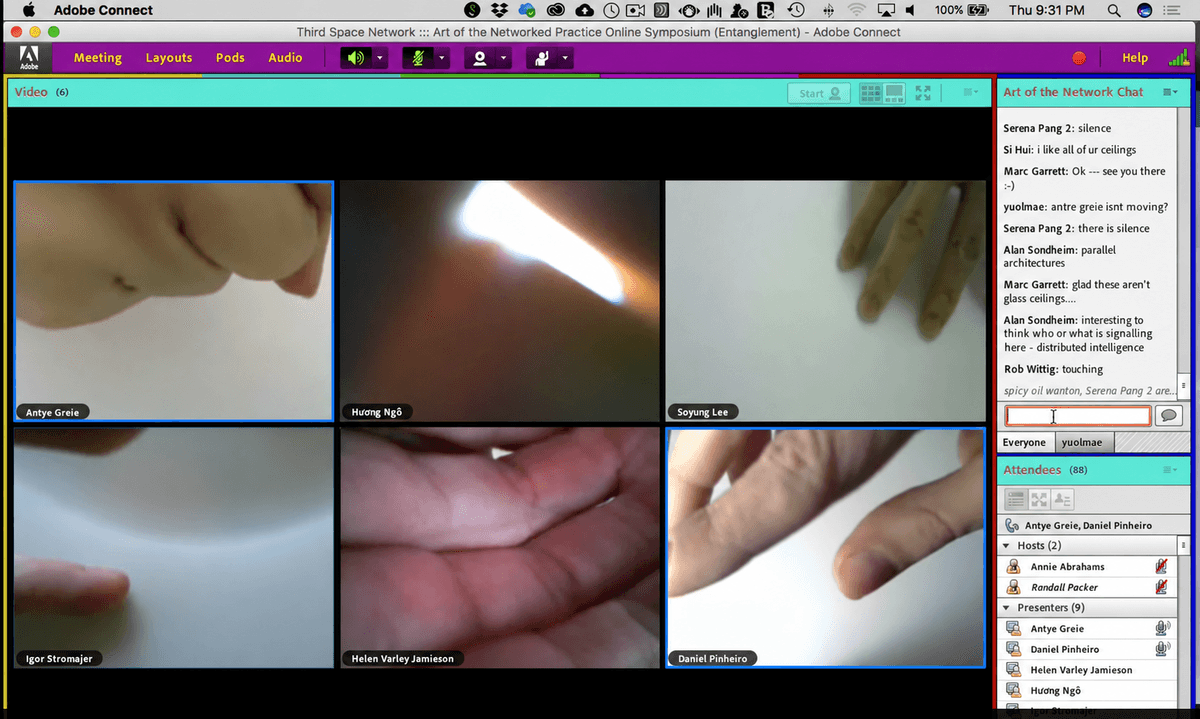Open the microphone options dropdown arrow
This screenshot has width=1200, height=719.
442,58
